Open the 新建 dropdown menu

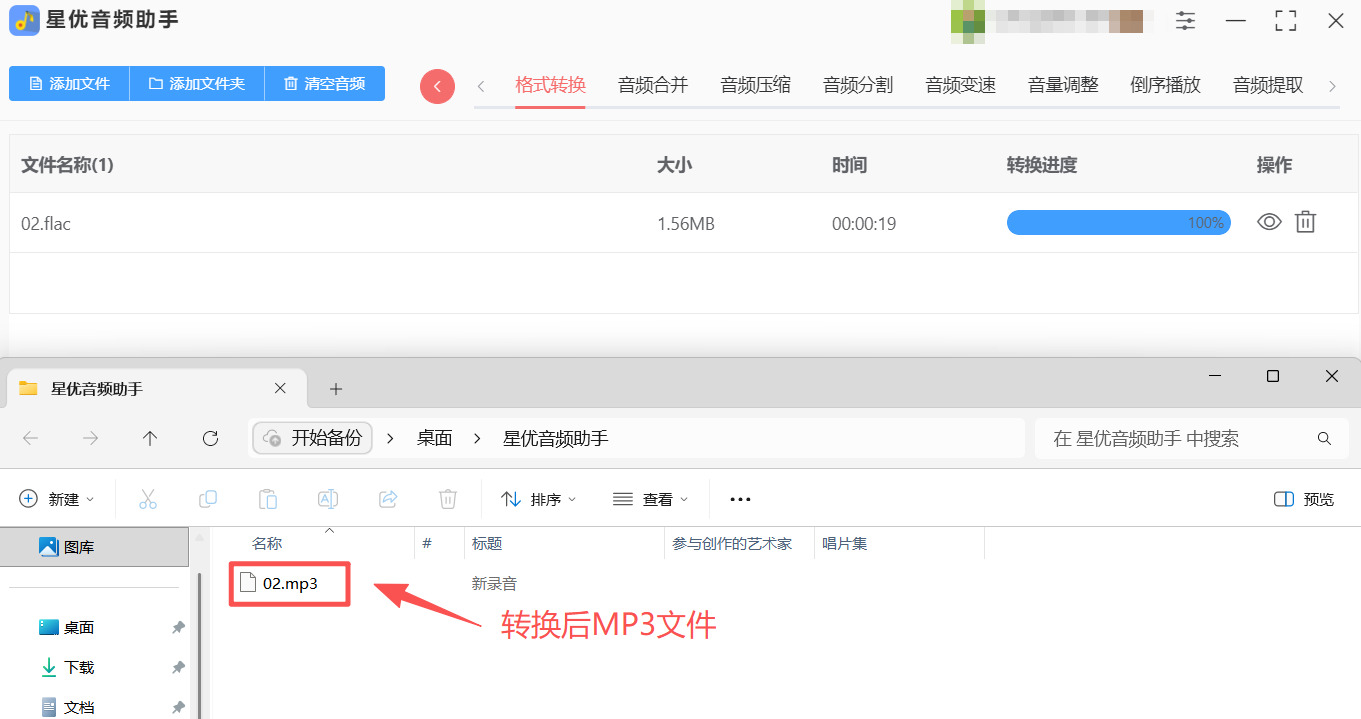[57, 499]
